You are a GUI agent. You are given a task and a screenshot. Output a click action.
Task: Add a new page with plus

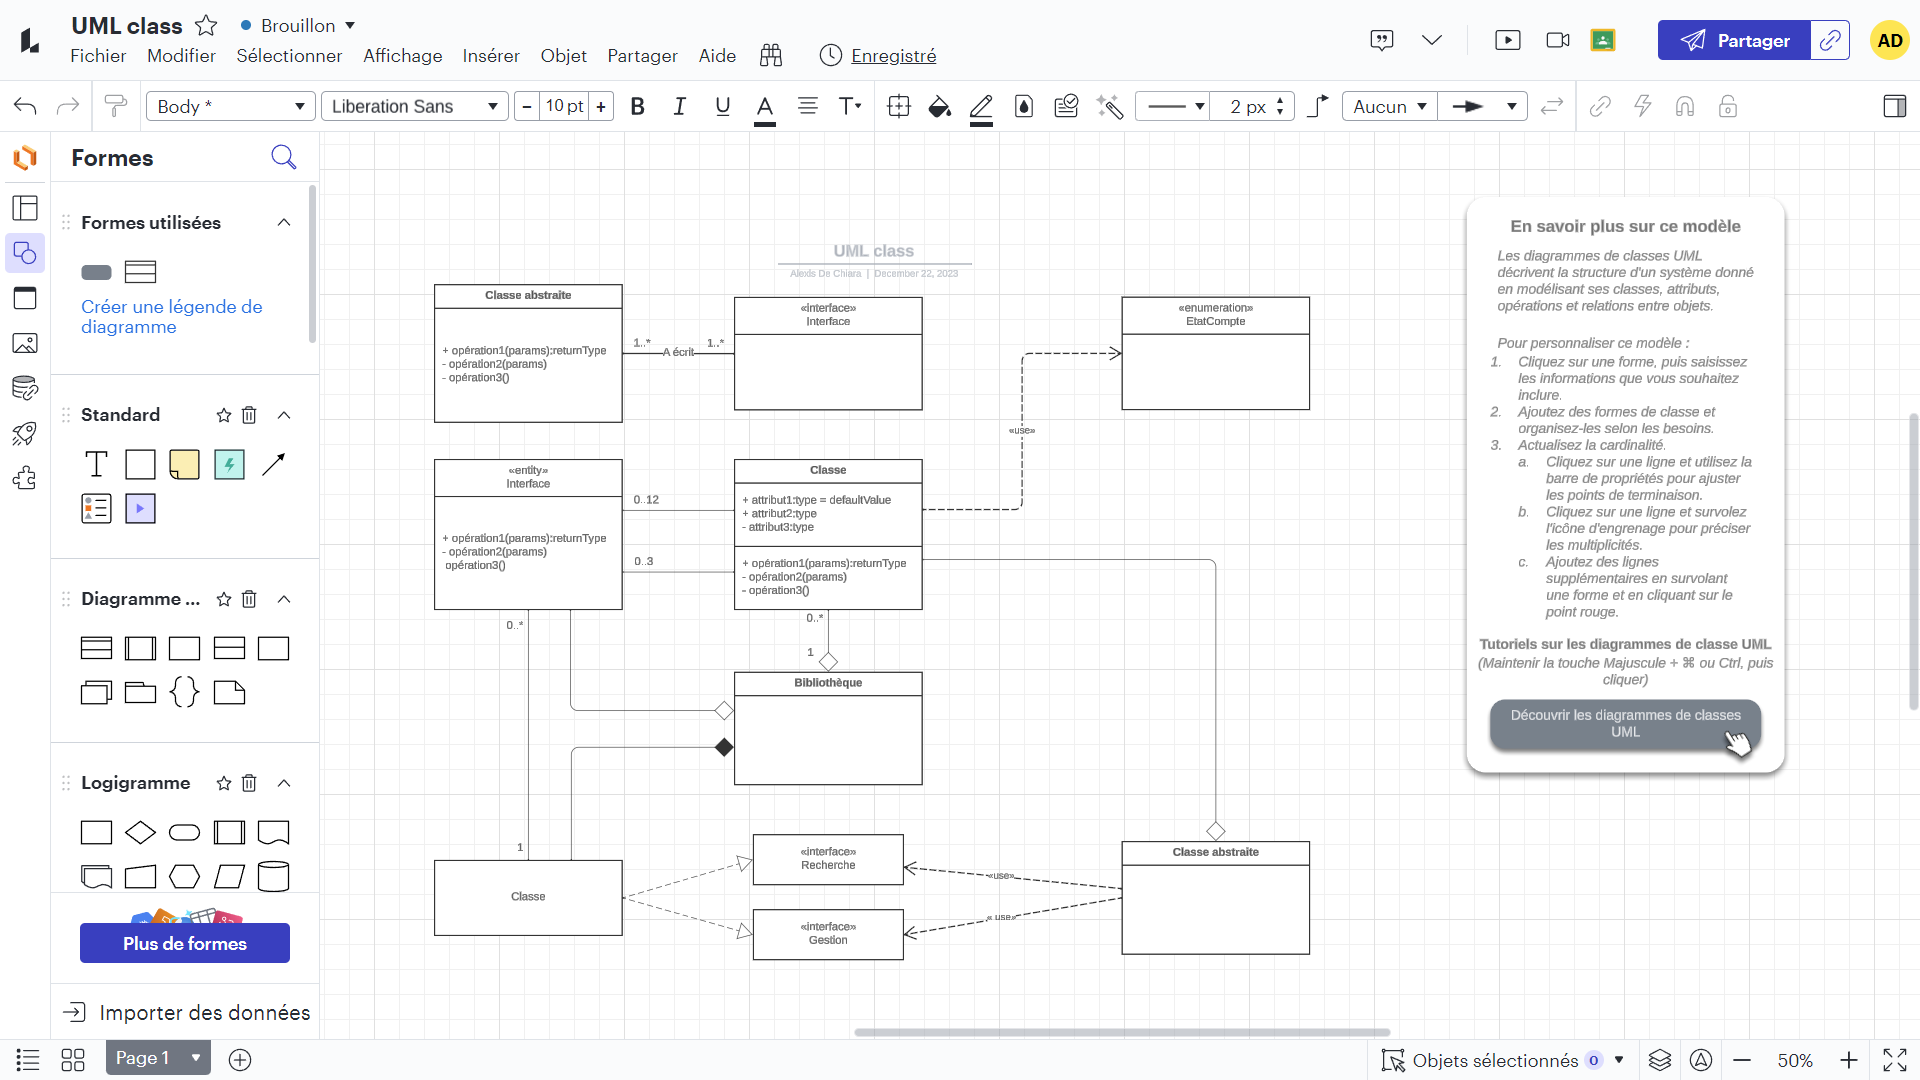point(240,1060)
